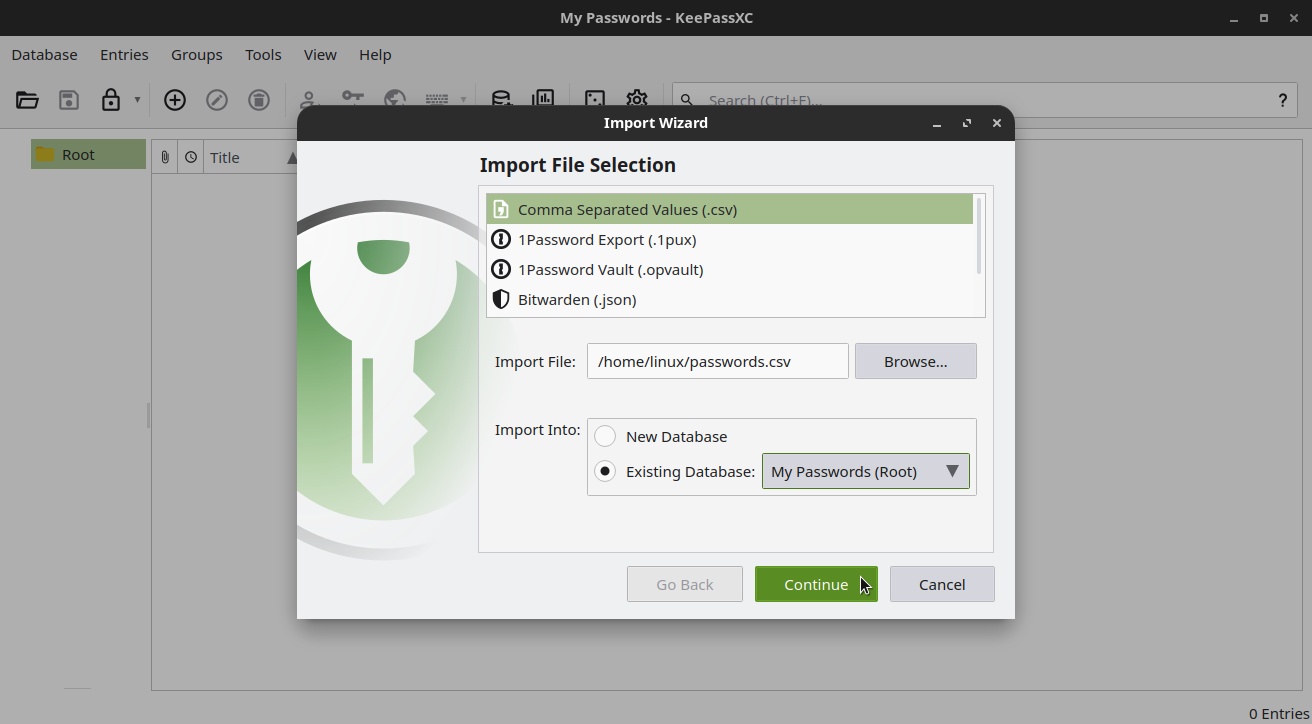Image resolution: width=1312 pixels, height=724 pixels.
Task: Open the Help menu
Action: 375,55
